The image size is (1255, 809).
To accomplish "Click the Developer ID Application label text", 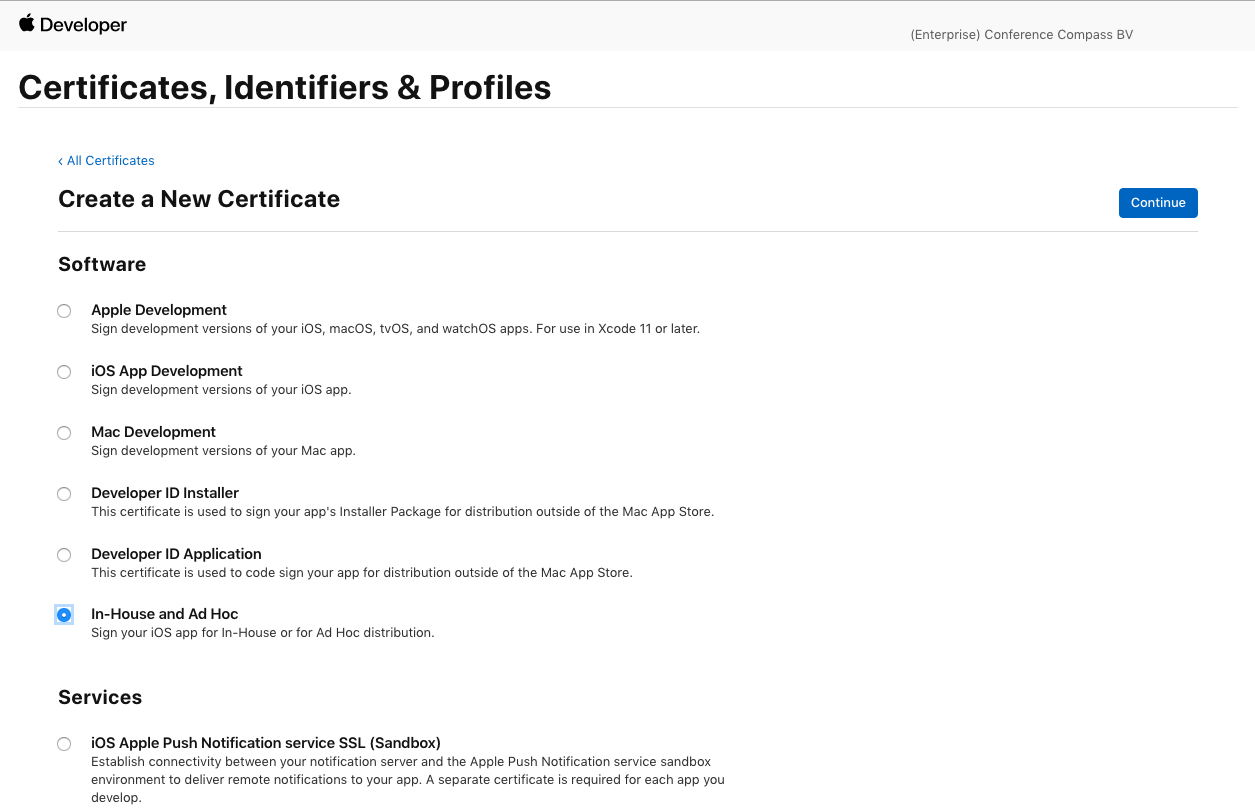I will point(176,553).
